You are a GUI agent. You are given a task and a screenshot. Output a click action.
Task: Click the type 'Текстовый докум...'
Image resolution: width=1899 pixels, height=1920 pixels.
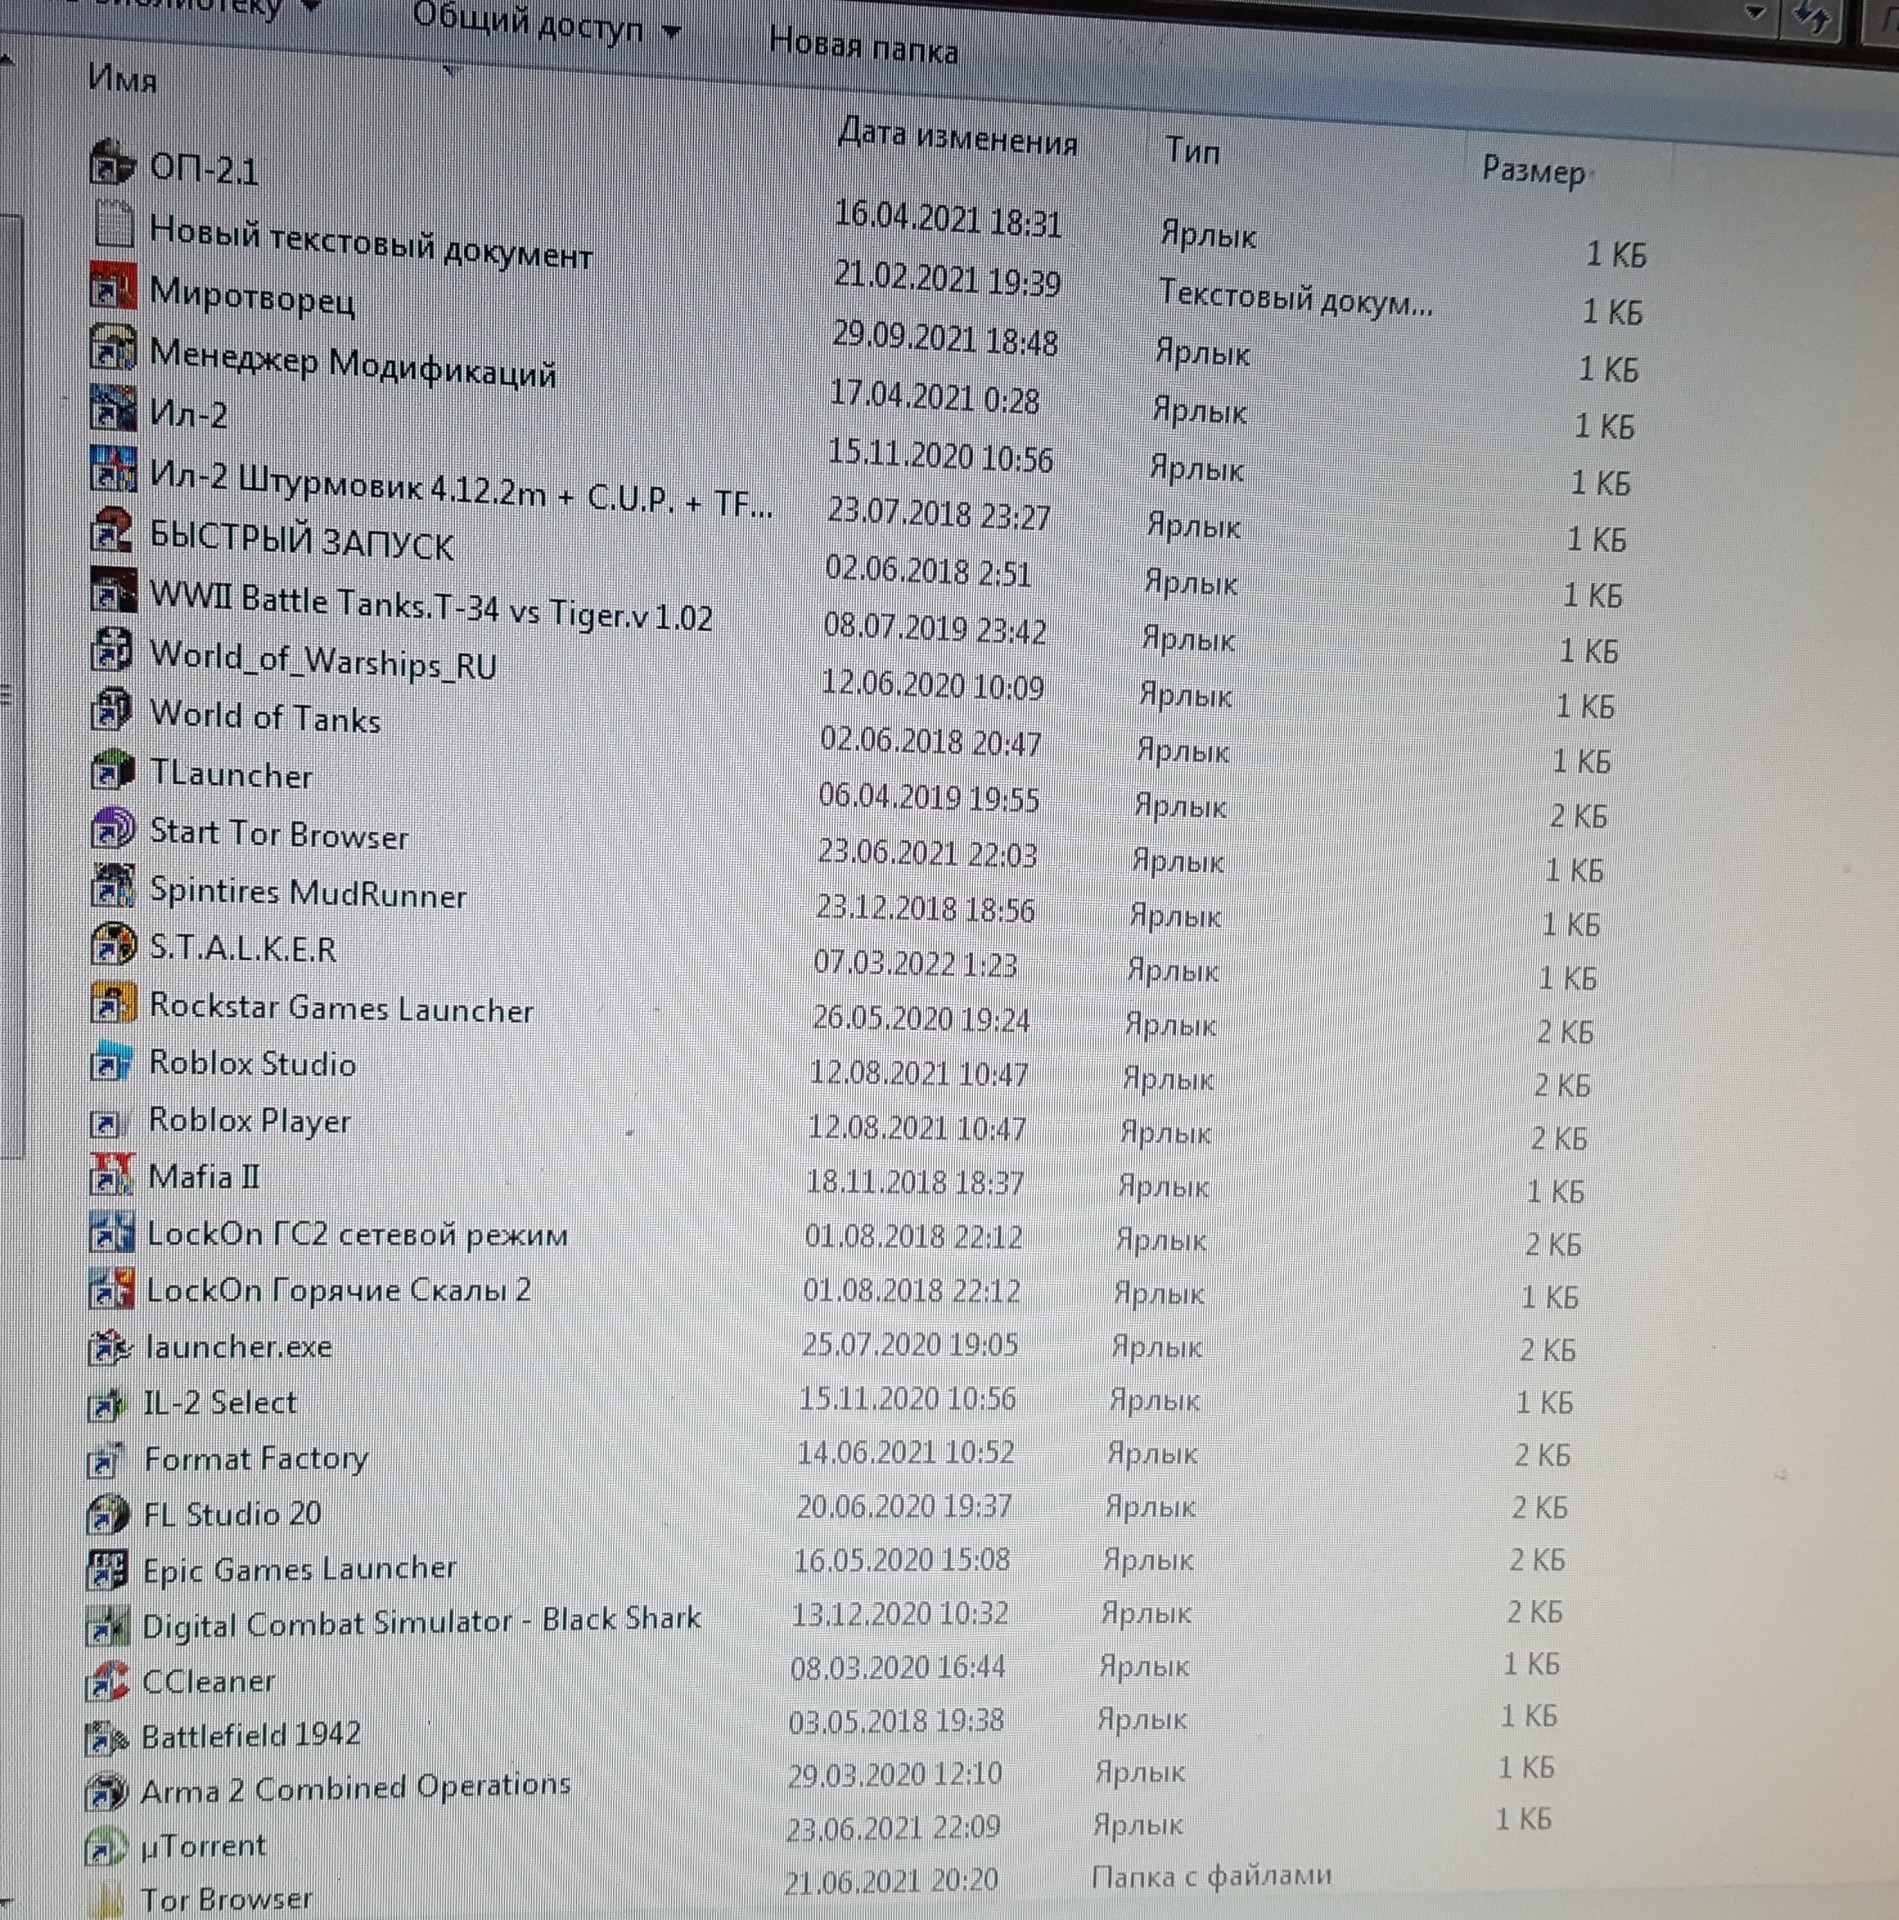(1295, 298)
